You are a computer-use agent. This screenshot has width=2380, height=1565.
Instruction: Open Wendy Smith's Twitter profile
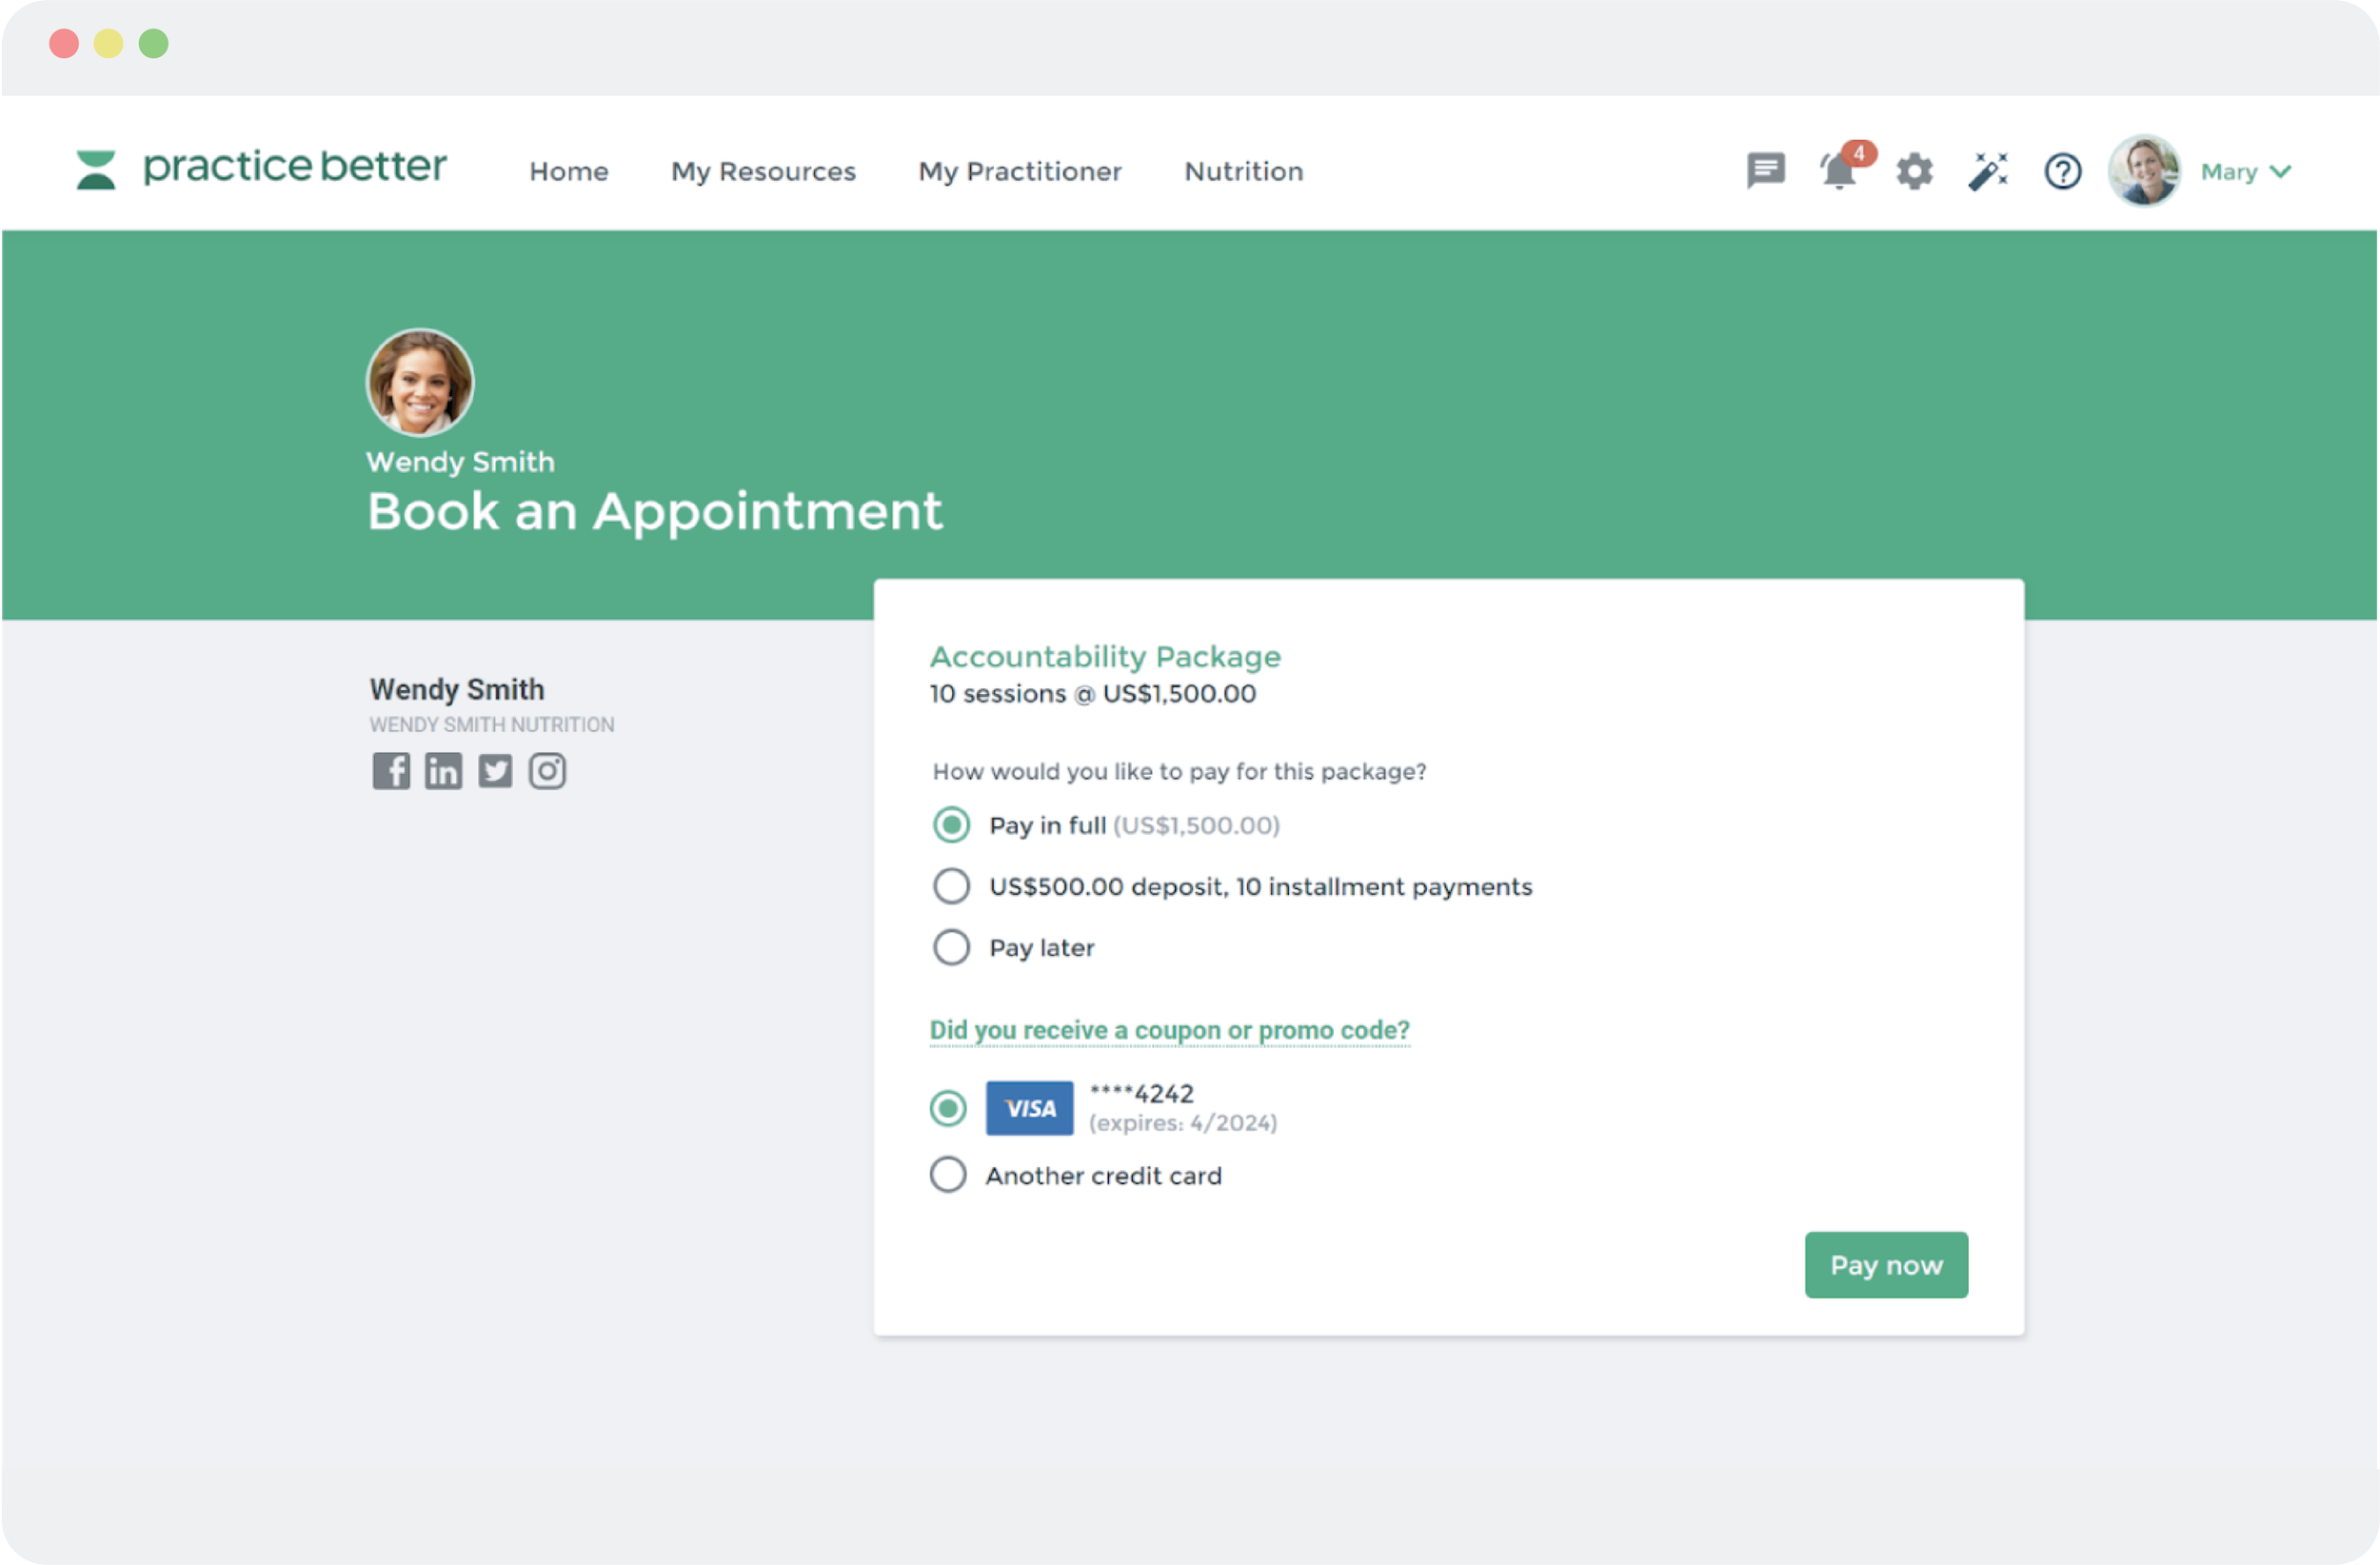[x=495, y=771]
